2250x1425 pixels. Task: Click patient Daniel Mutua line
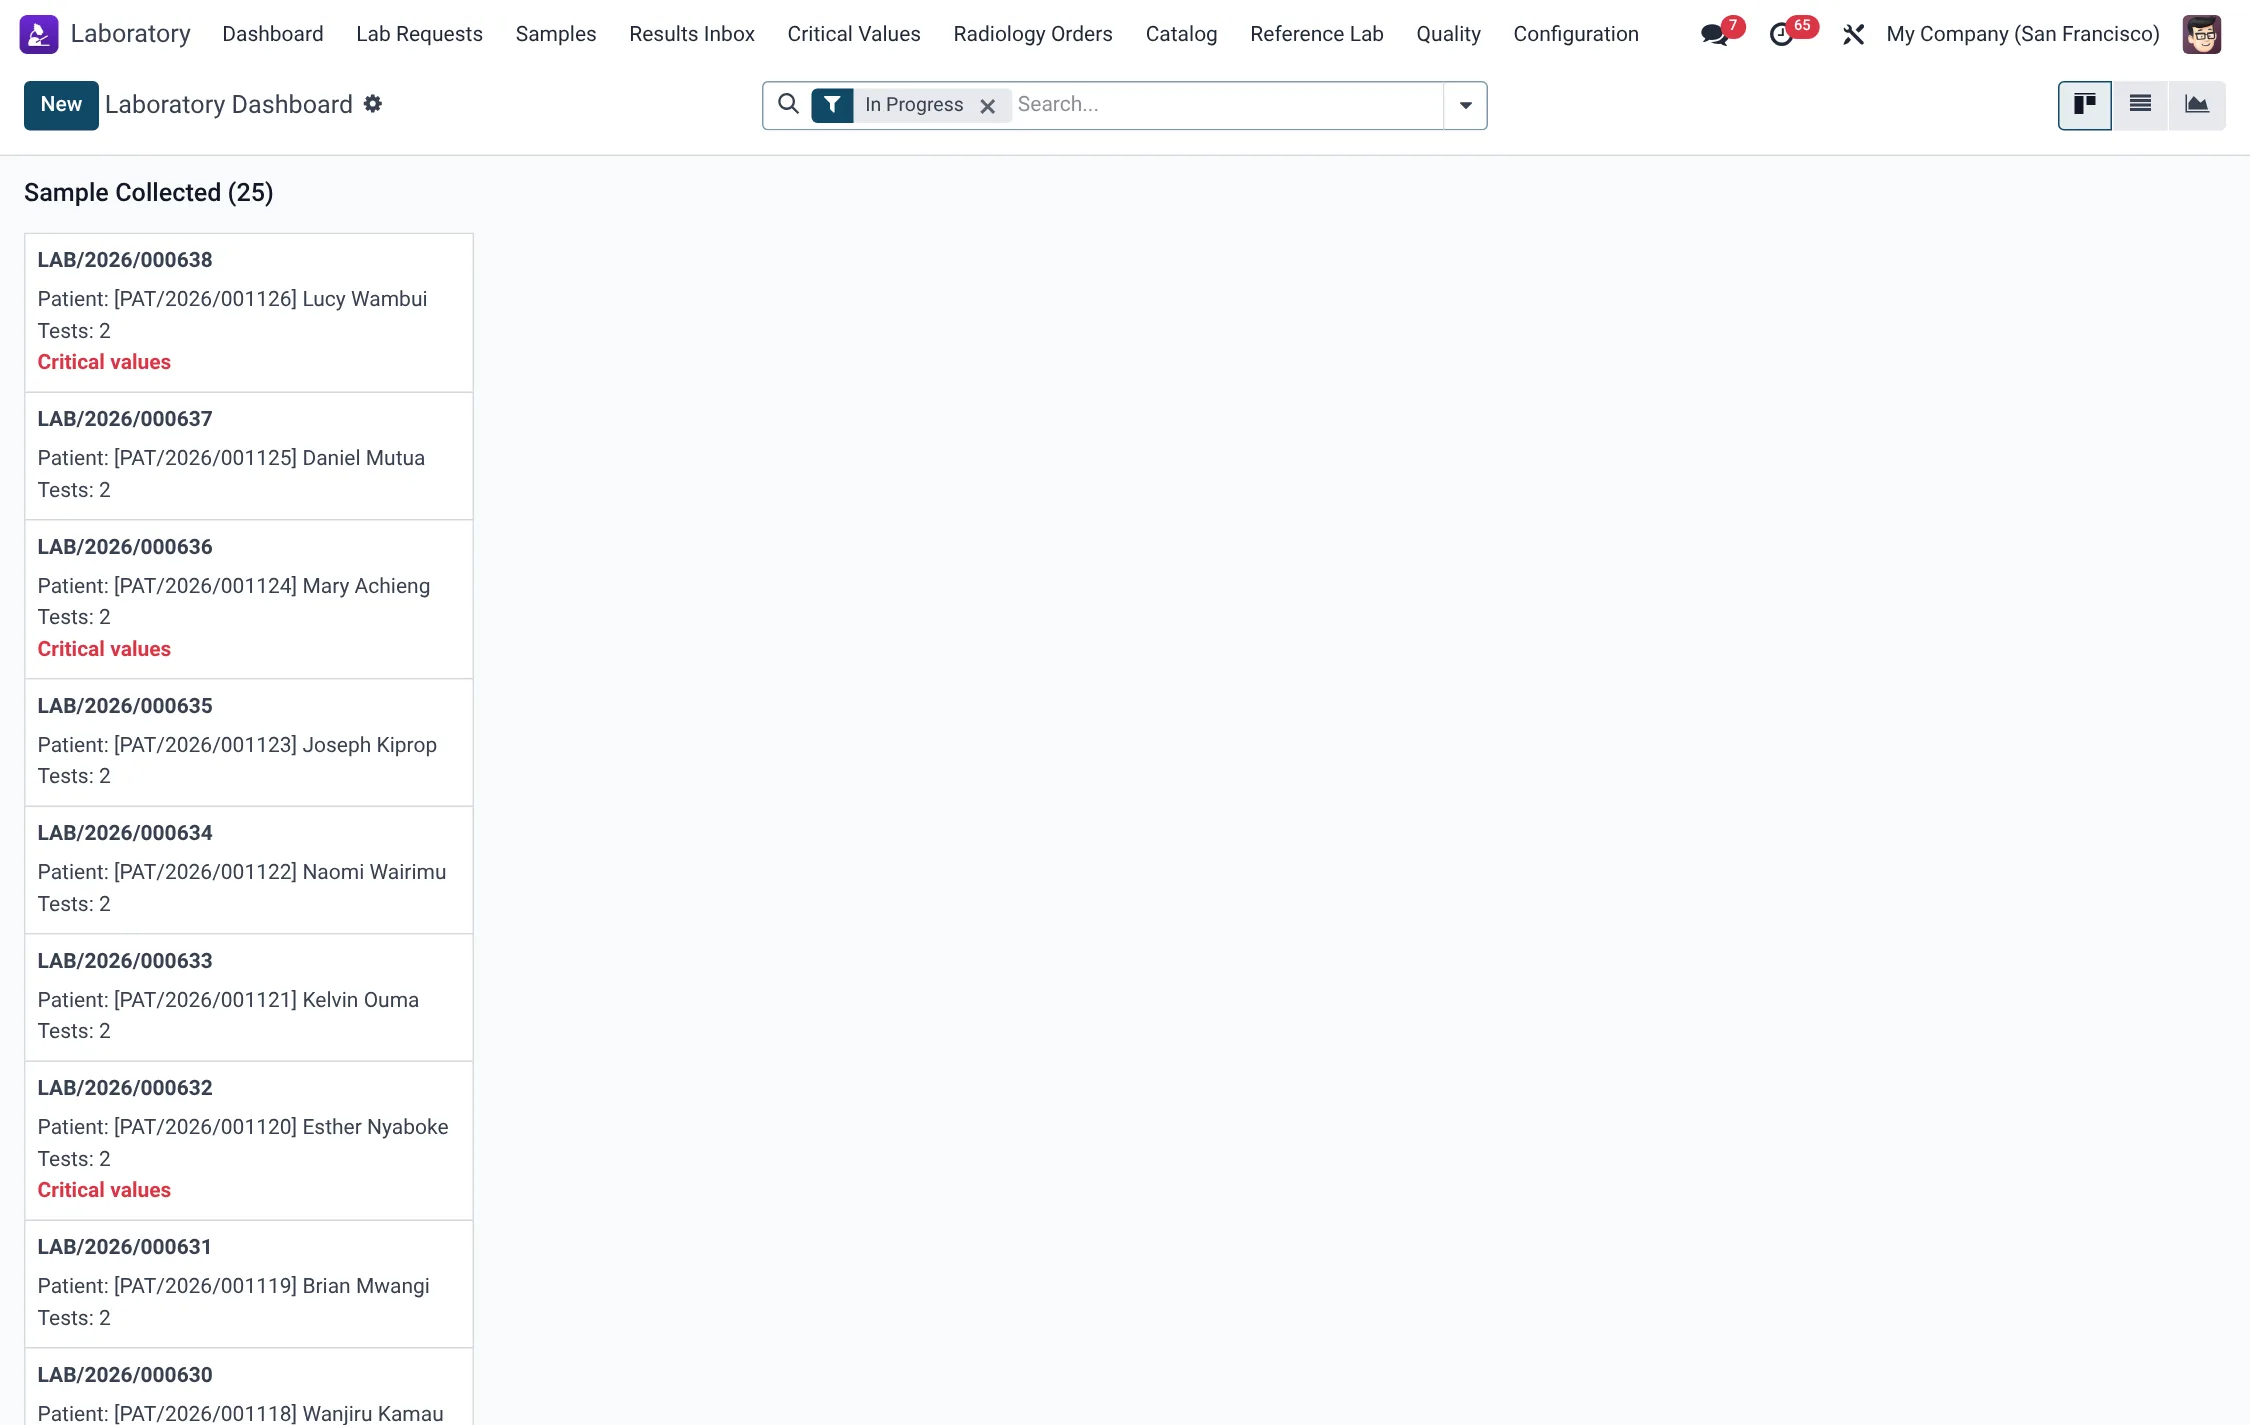(231, 458)
